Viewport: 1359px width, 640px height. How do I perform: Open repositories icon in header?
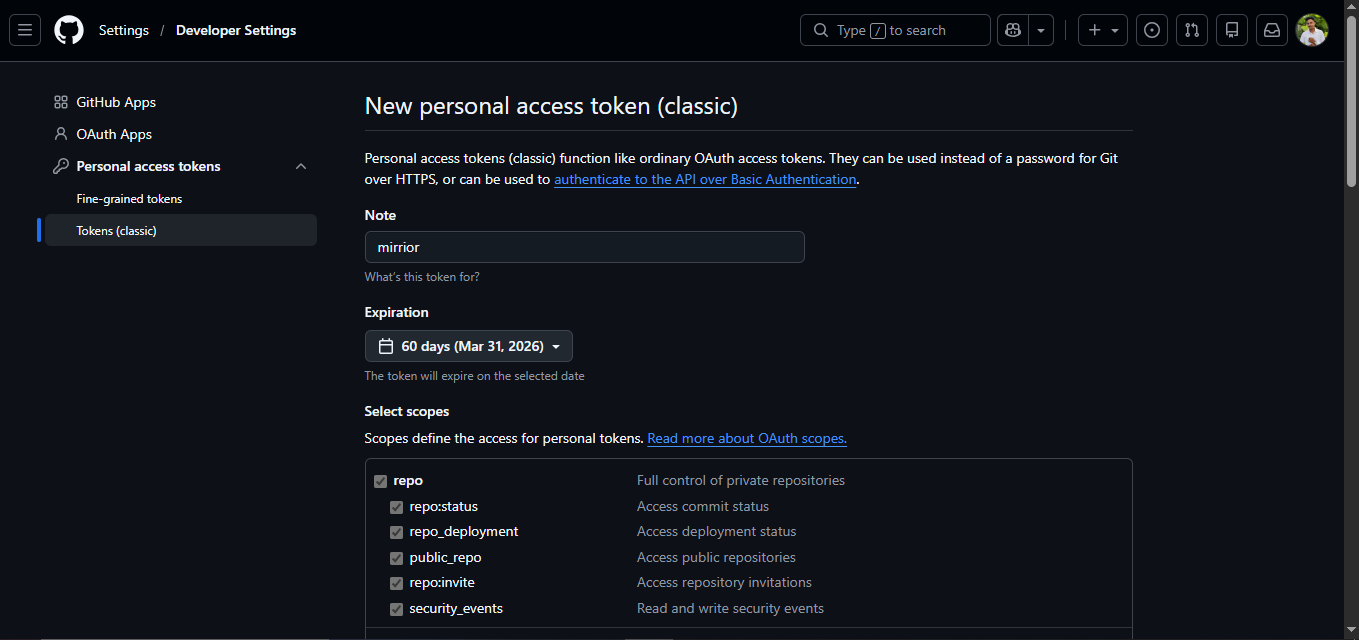1232,30
